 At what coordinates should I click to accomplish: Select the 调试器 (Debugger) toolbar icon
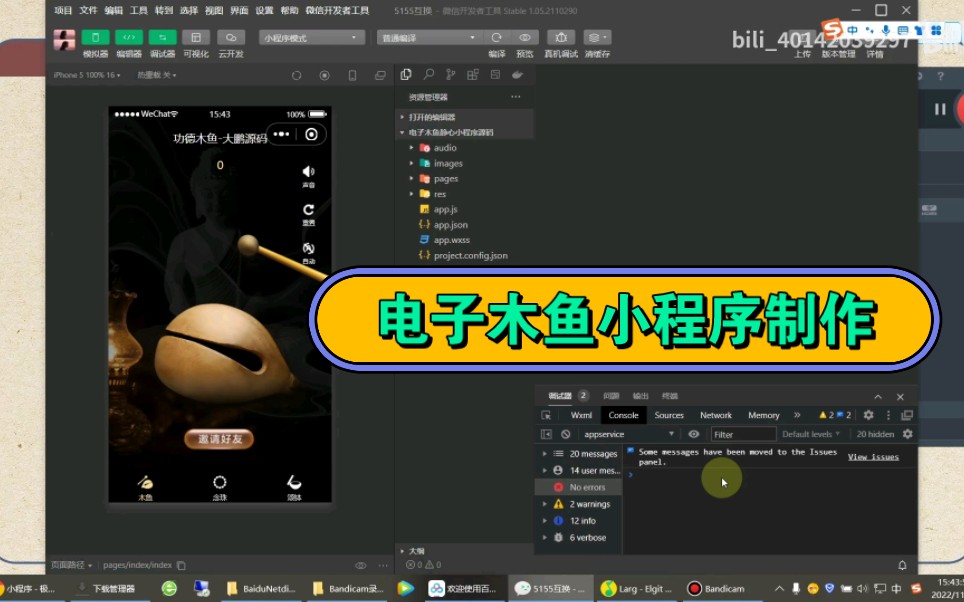[x=163, y=37]
